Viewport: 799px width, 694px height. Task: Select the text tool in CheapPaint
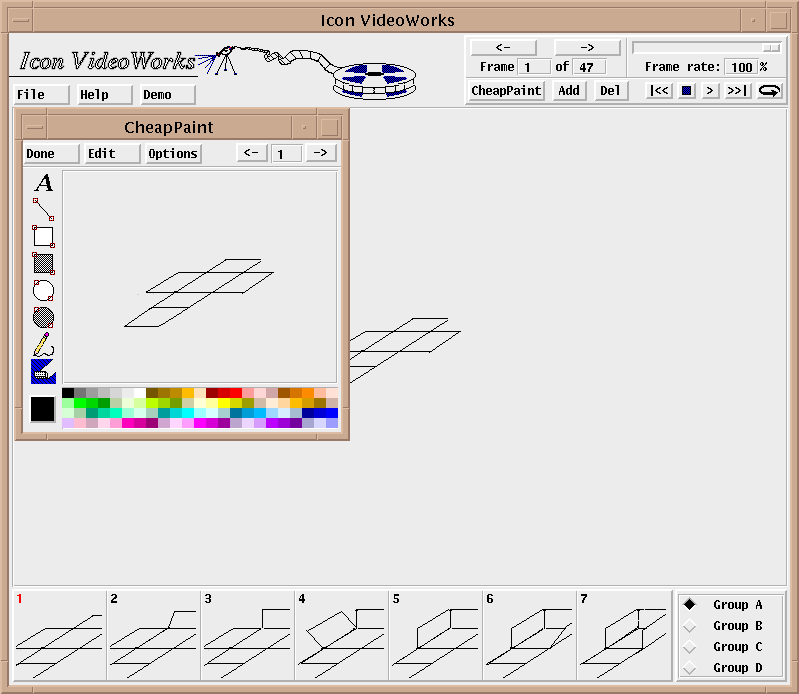43,183
